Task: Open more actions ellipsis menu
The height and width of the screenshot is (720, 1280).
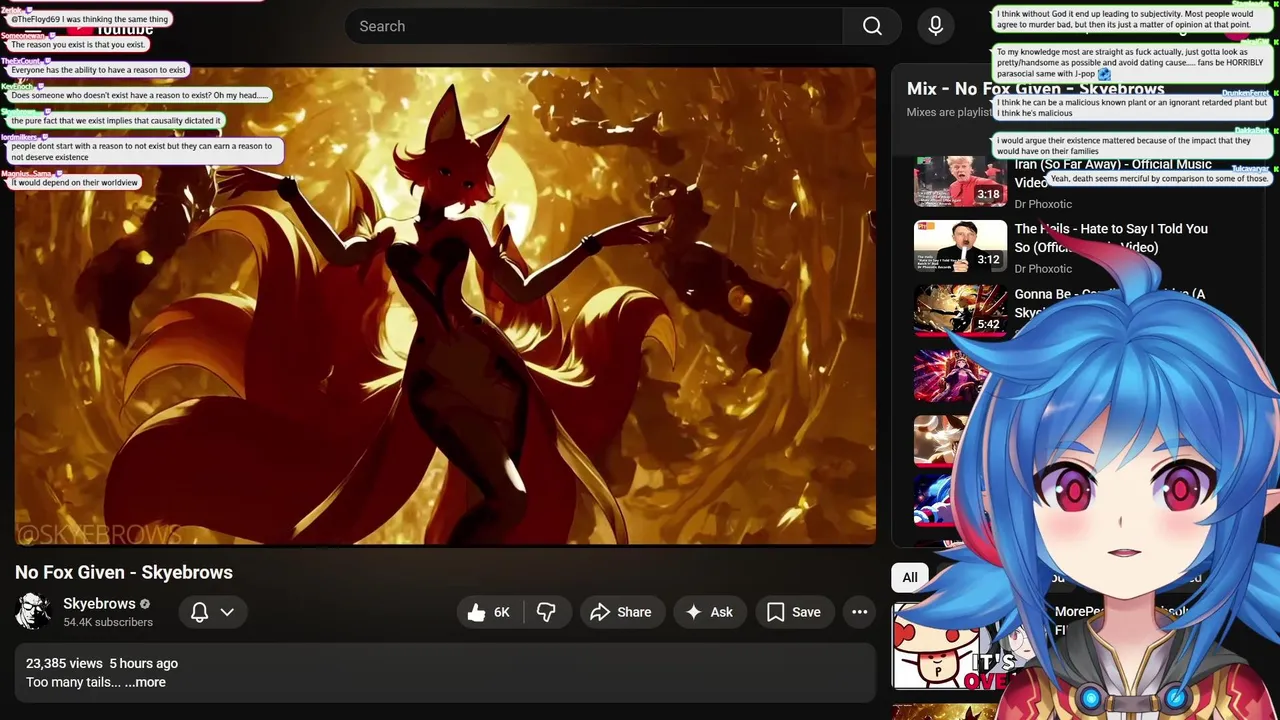Action: tap(860, 612)
